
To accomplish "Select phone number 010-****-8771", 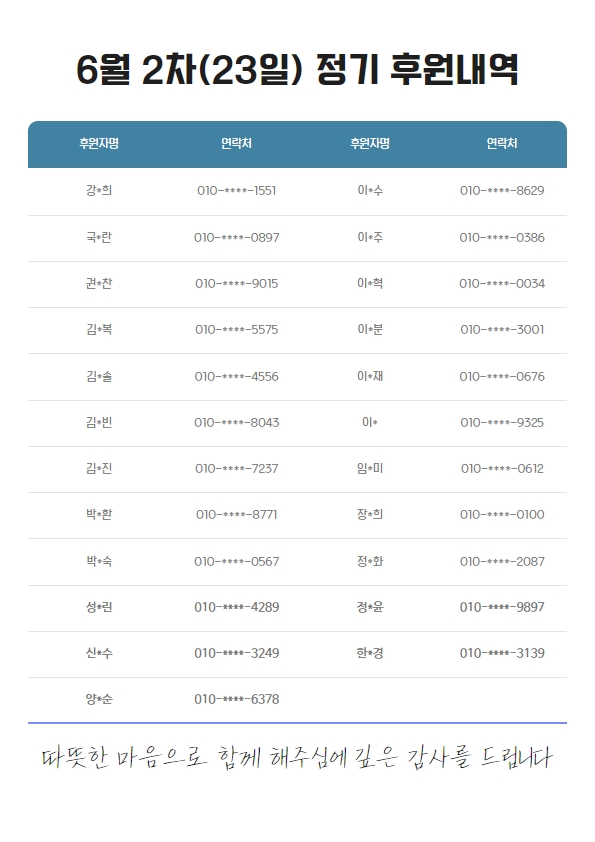I will pos(236,514).
